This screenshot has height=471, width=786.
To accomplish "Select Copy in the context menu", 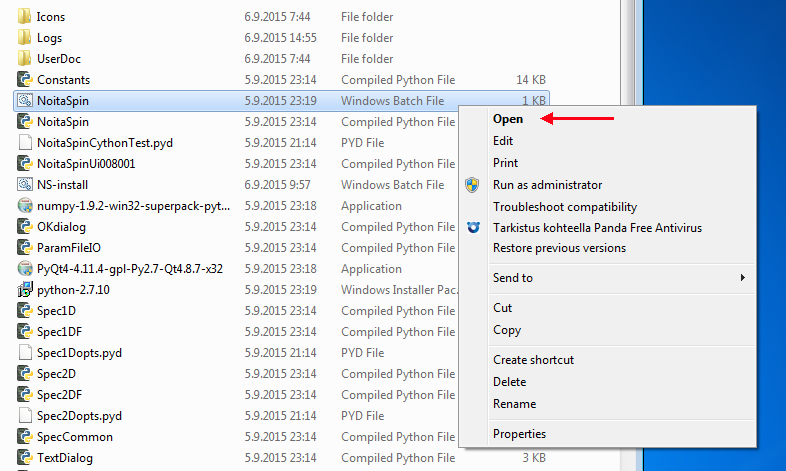I will (507, 330).
